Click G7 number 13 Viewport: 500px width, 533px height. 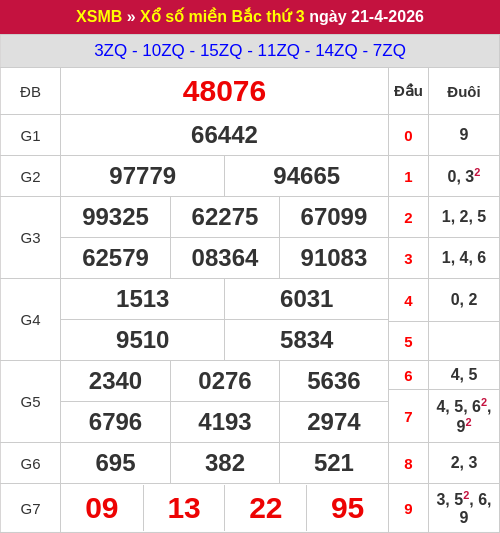184,509
